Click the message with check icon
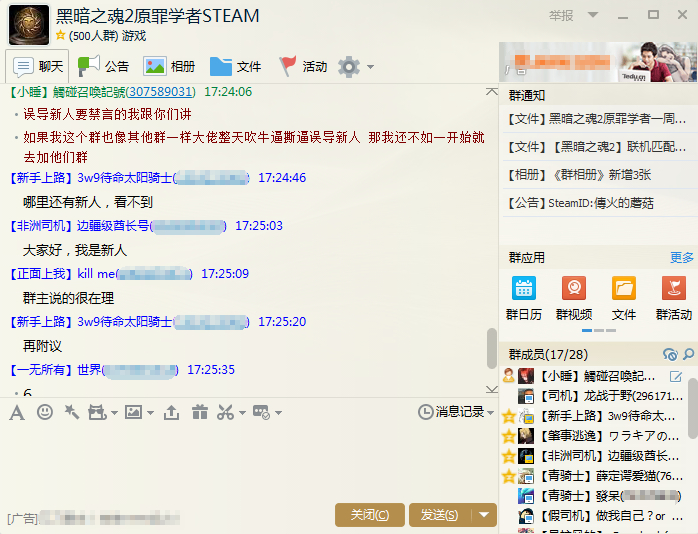The image size is (698, 534). [x=261, y=413]
